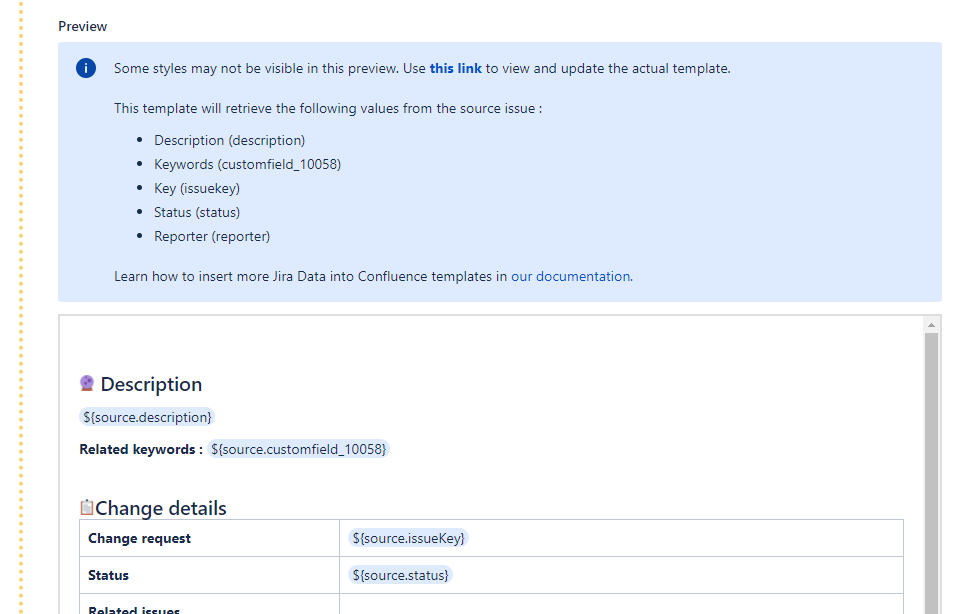Click the scrollbar up arrow icon
Viewport: 966px width, 614px height.
931,323
